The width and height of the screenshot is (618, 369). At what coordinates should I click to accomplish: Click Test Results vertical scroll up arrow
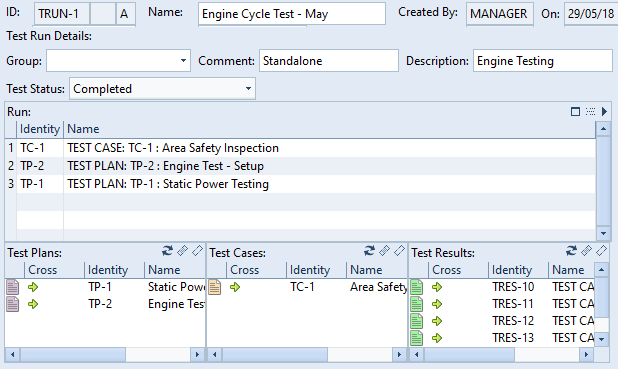pyautogui.click(x=601, y=270)
